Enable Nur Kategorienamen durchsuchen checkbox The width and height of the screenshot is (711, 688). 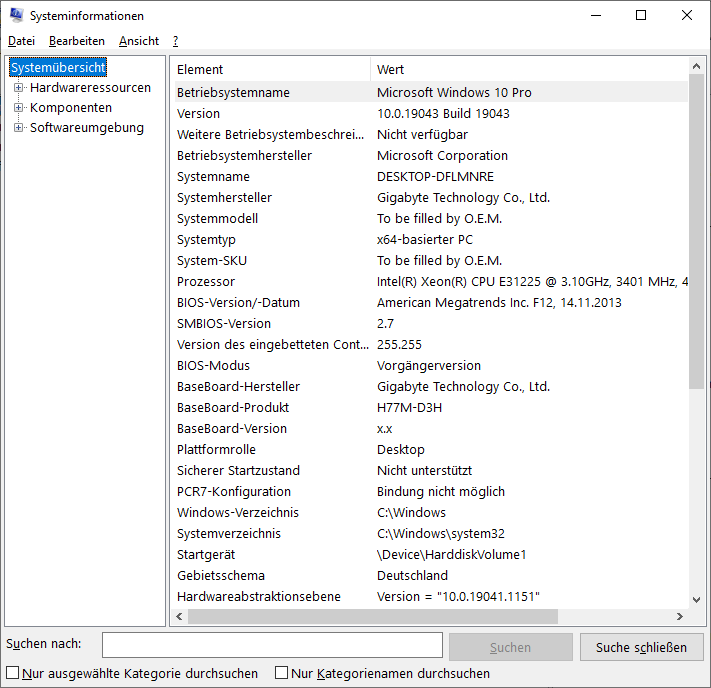282,673
